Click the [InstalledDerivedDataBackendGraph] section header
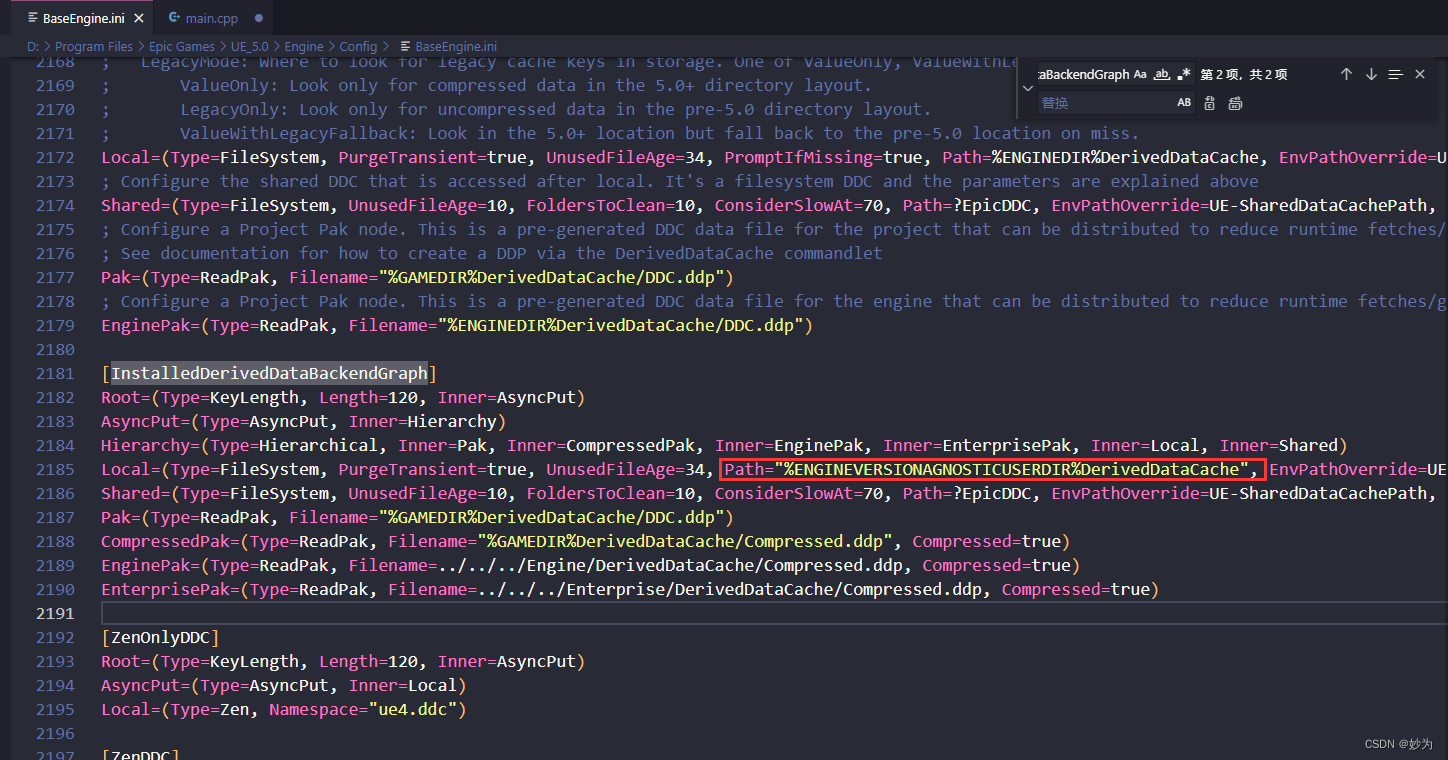This screenshot has height=760, width=1448. (269, 373)
